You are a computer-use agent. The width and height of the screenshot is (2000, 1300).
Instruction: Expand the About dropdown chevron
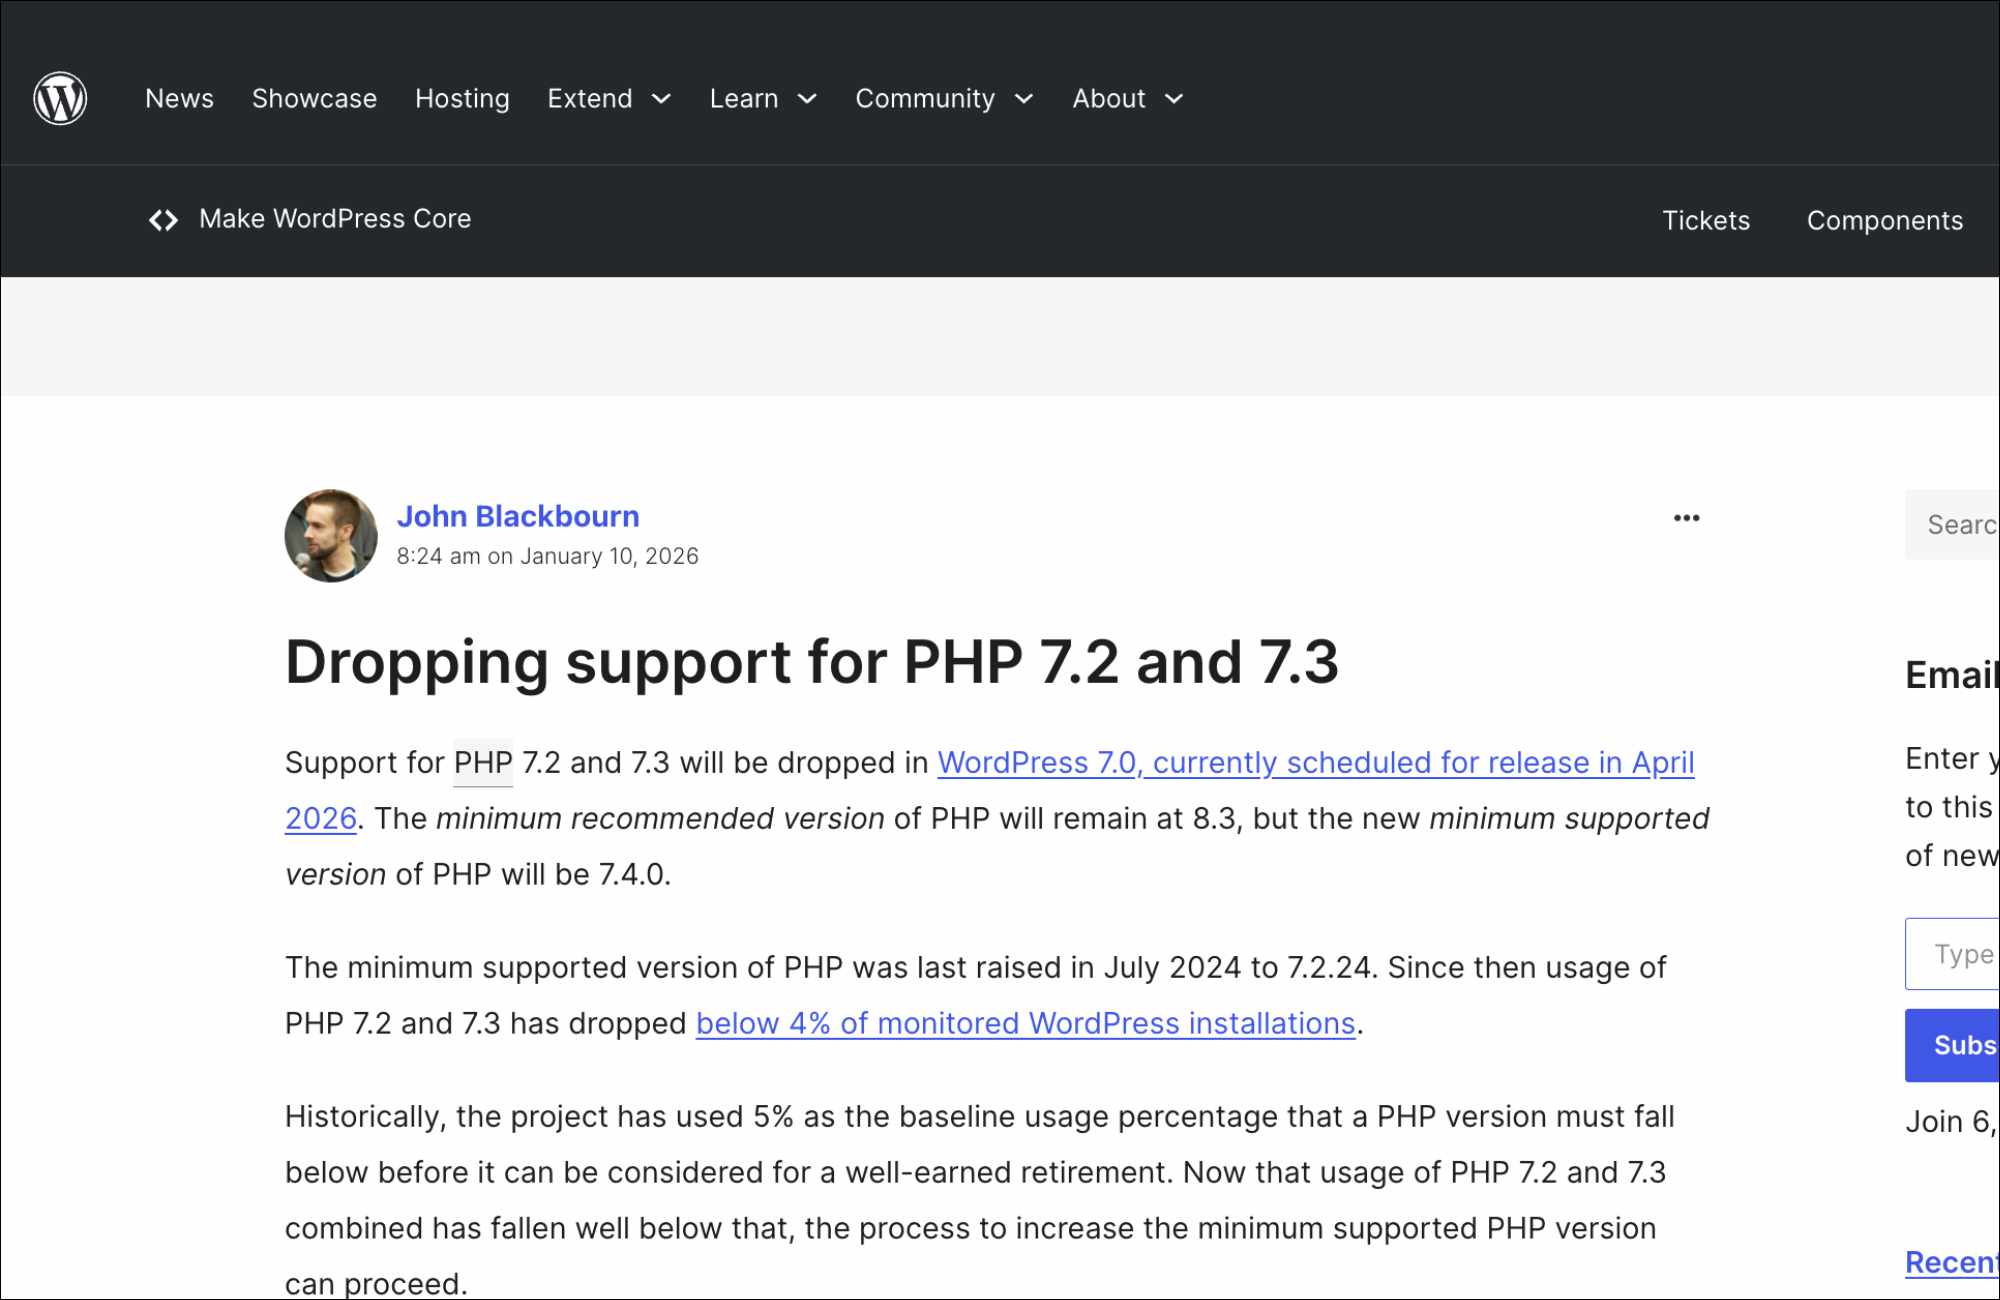(x=1176, y=99)
